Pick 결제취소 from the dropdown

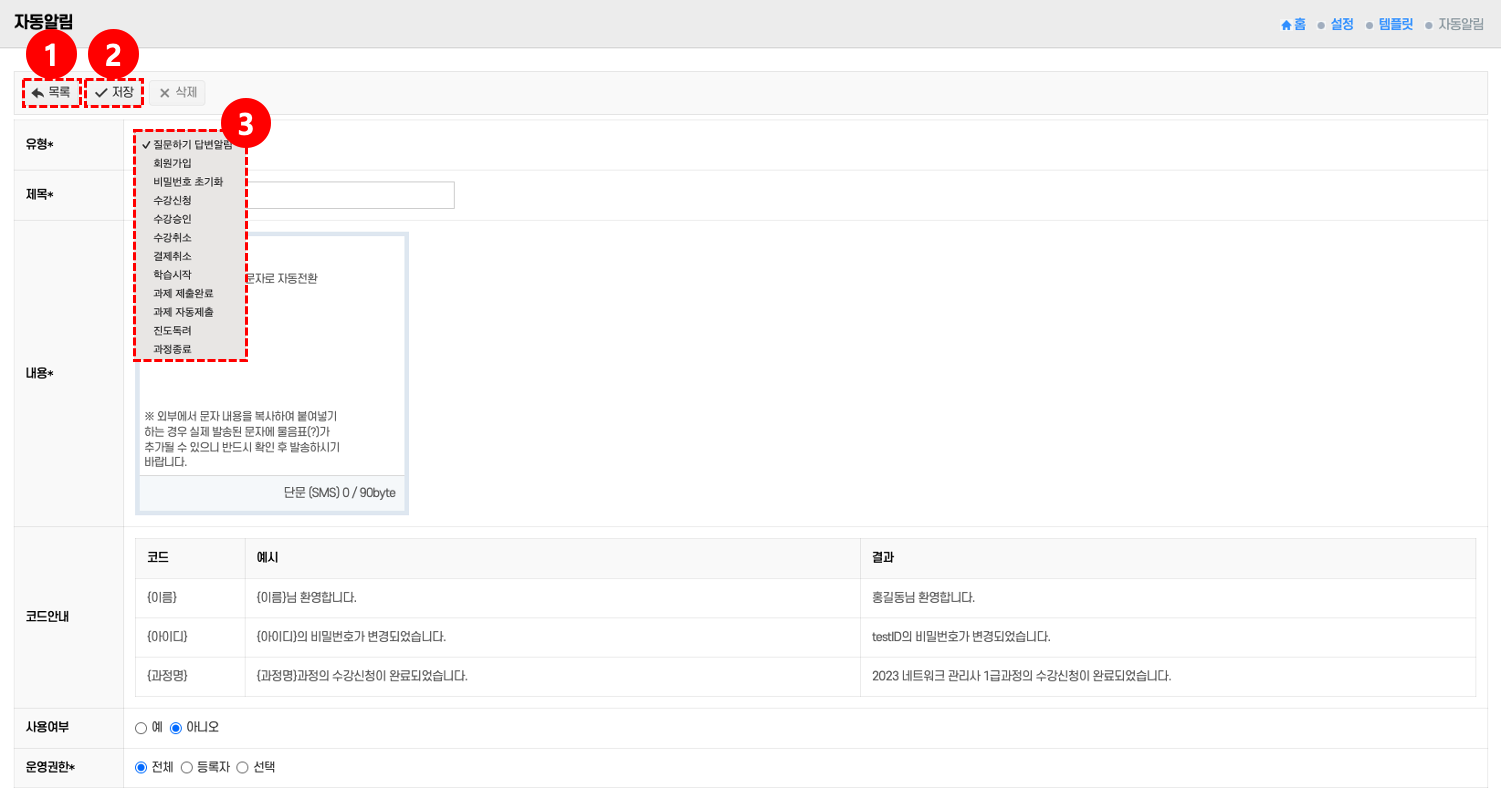172,256
